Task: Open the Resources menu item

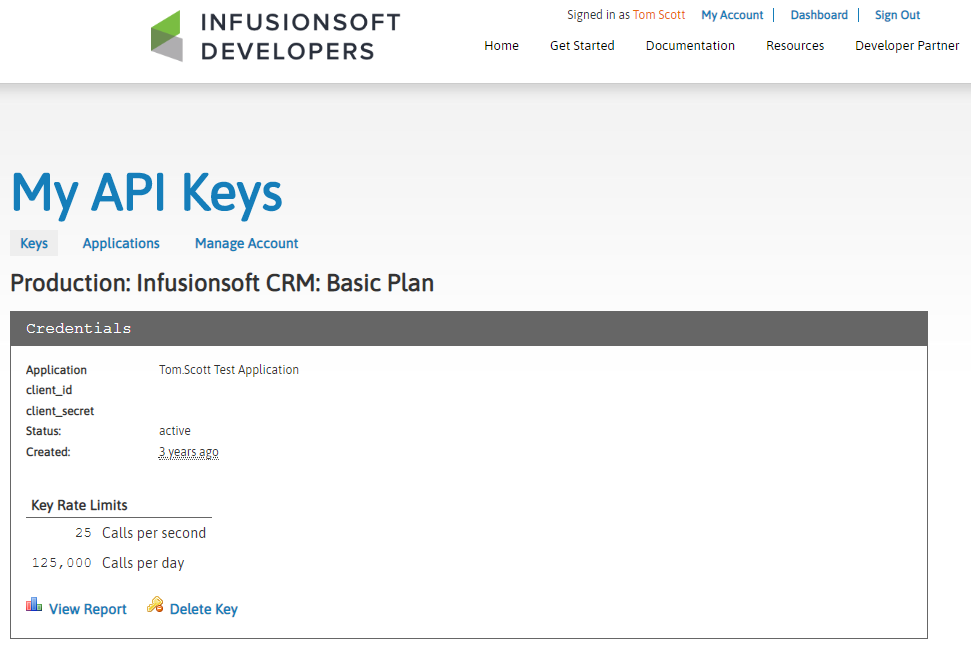Action: point(795,45)
